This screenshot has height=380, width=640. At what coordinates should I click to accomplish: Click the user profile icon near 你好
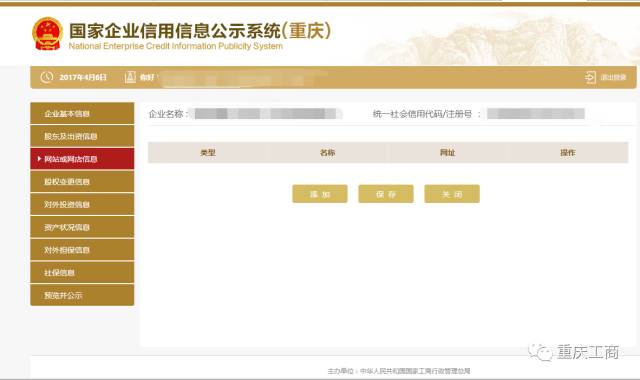tap(130, 77)
